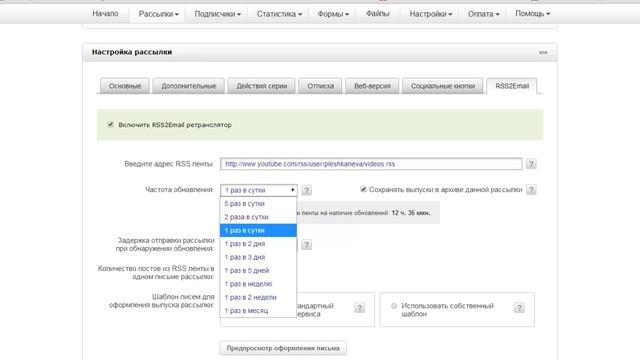Choose highlighted 1 раз в сутки option
The width and height of the screenshot is (640, 360).
(258, 231)
